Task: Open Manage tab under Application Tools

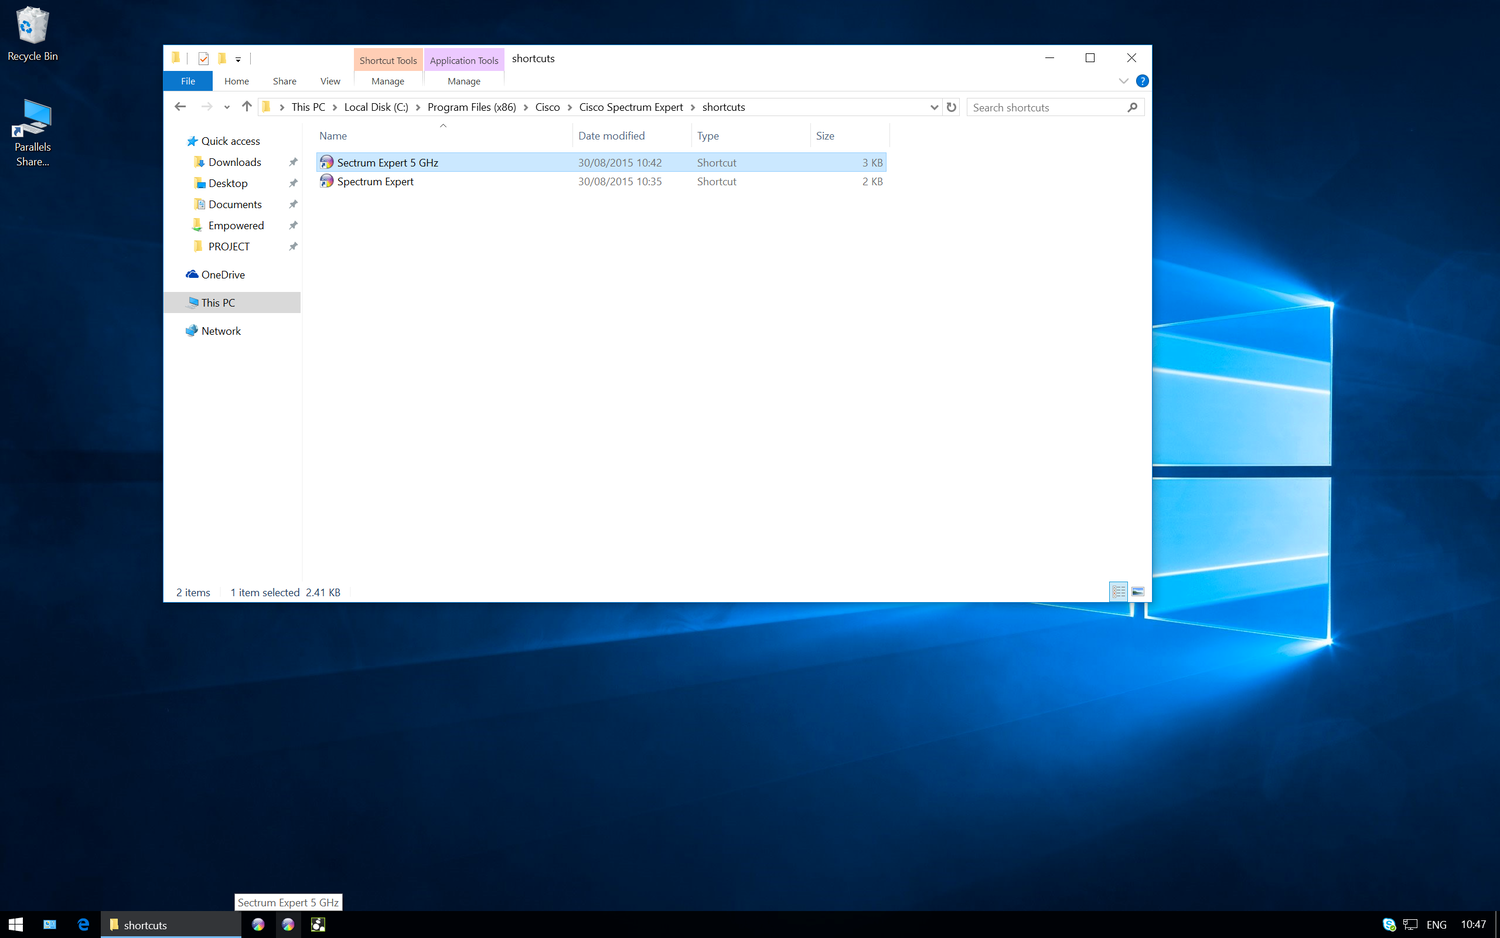Action: (x=464, y=81)
